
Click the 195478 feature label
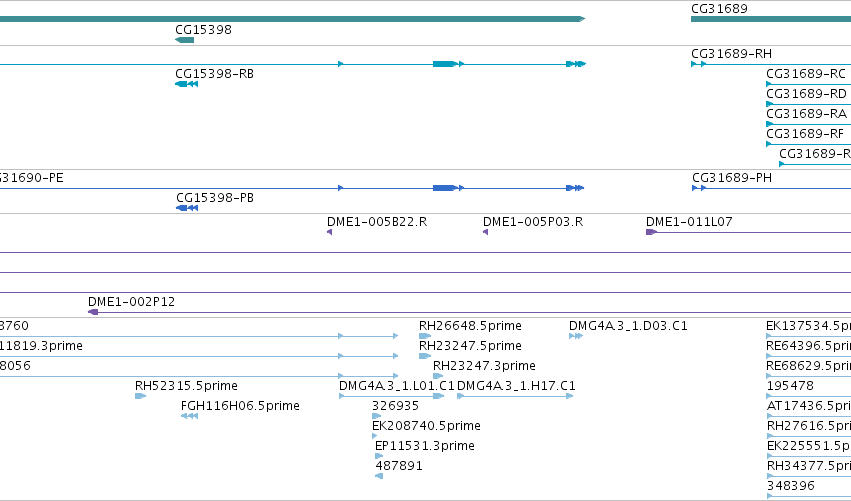tap(790, 386)
